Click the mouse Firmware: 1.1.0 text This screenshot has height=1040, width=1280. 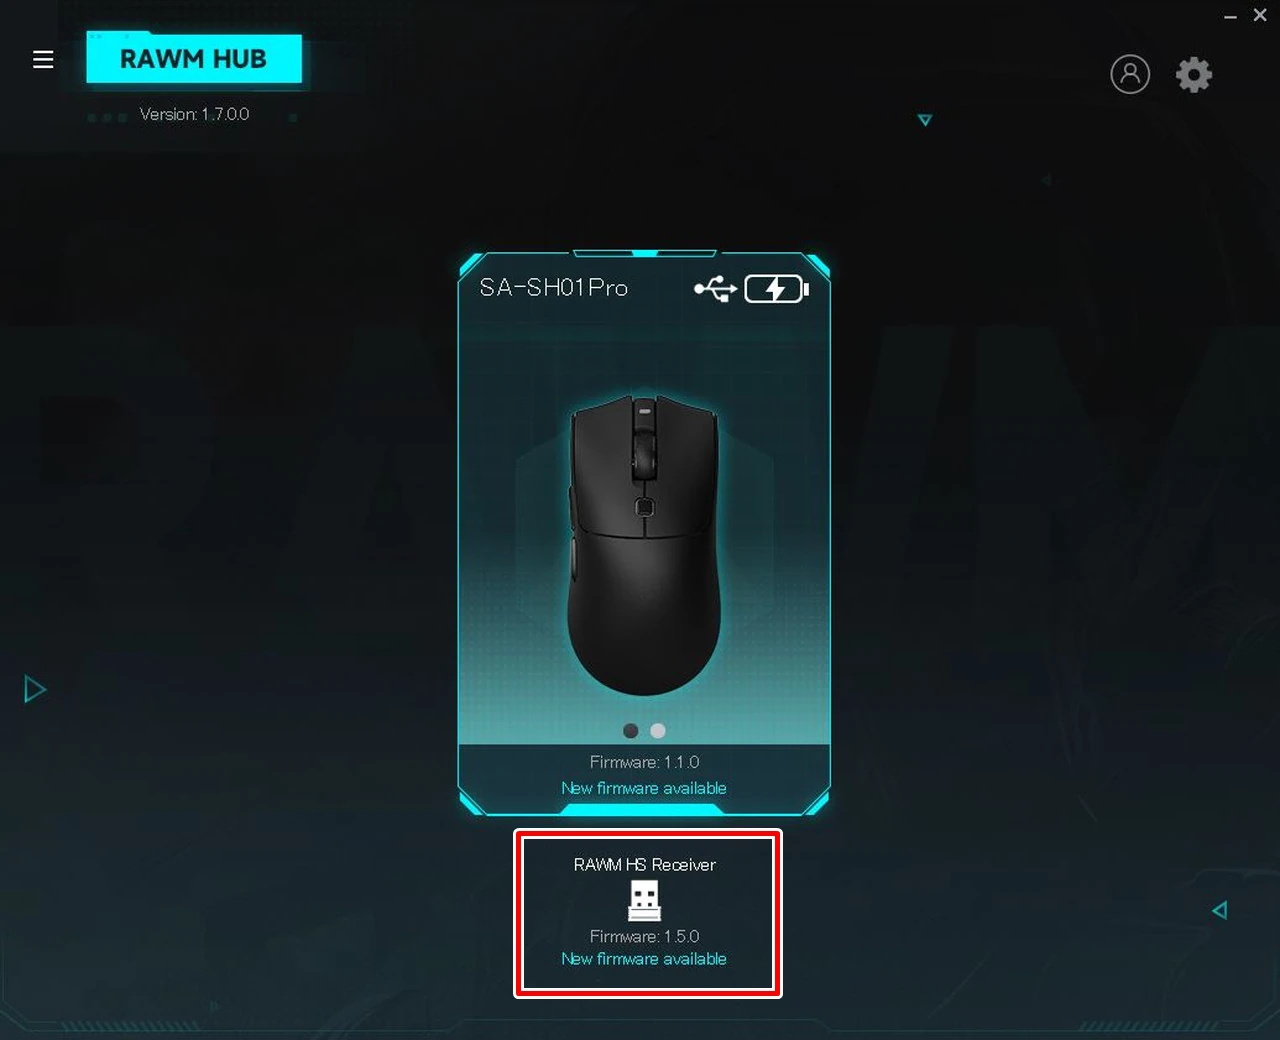[x=645, y=762]
